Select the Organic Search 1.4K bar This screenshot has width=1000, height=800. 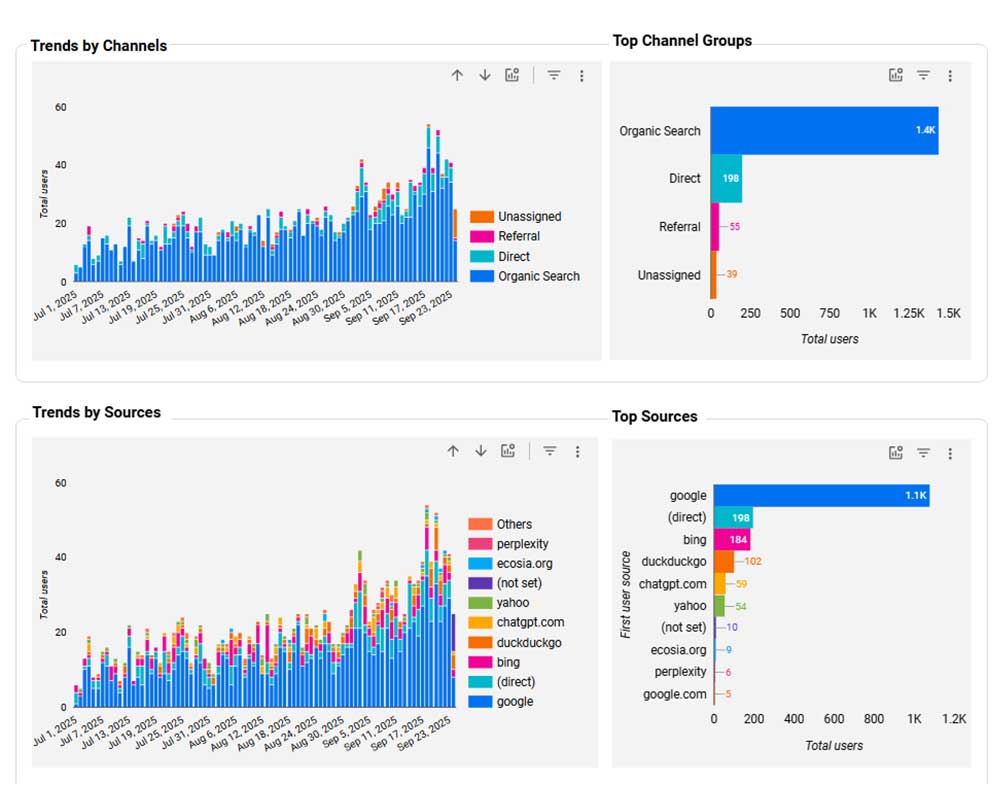(824, 130)
